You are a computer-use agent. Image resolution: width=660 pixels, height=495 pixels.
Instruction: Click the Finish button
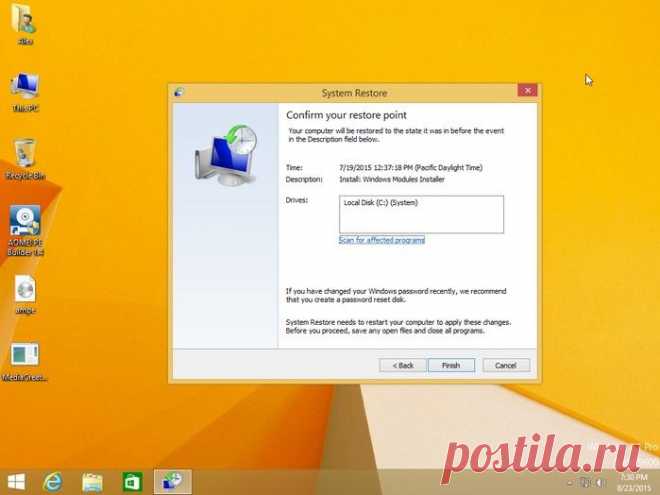(x=451, y=365)
